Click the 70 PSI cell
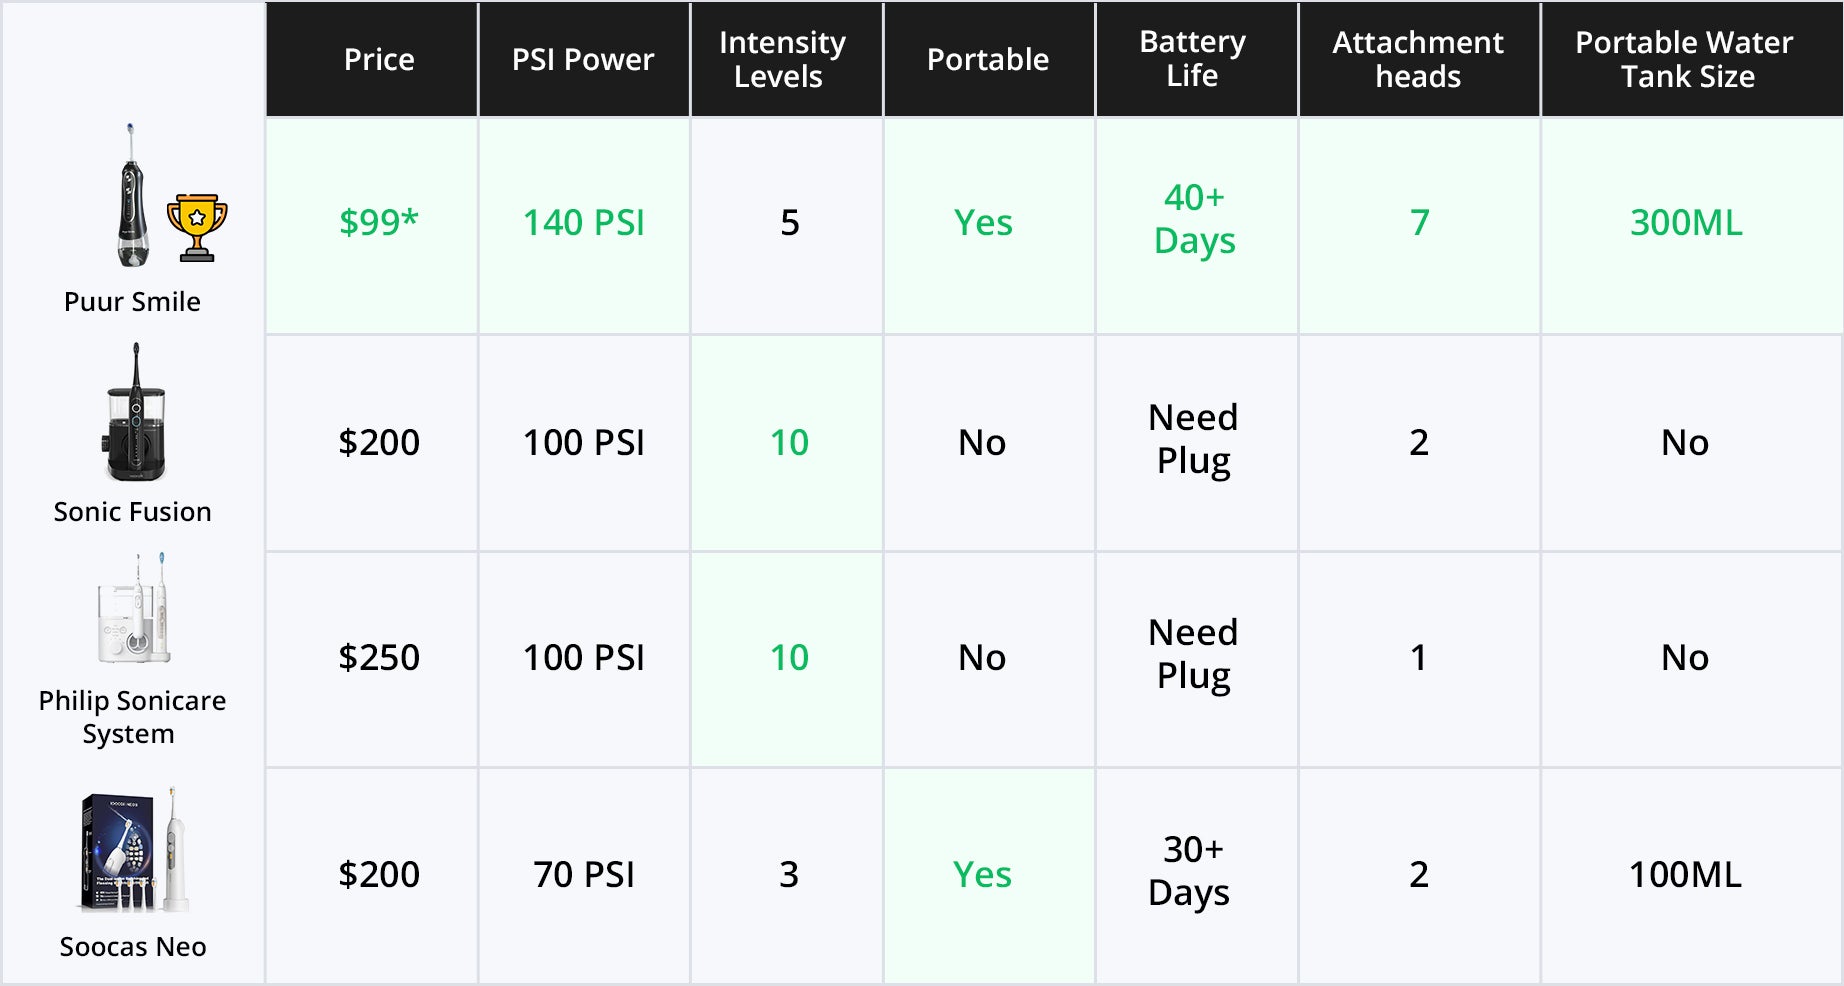 point(584,875)
